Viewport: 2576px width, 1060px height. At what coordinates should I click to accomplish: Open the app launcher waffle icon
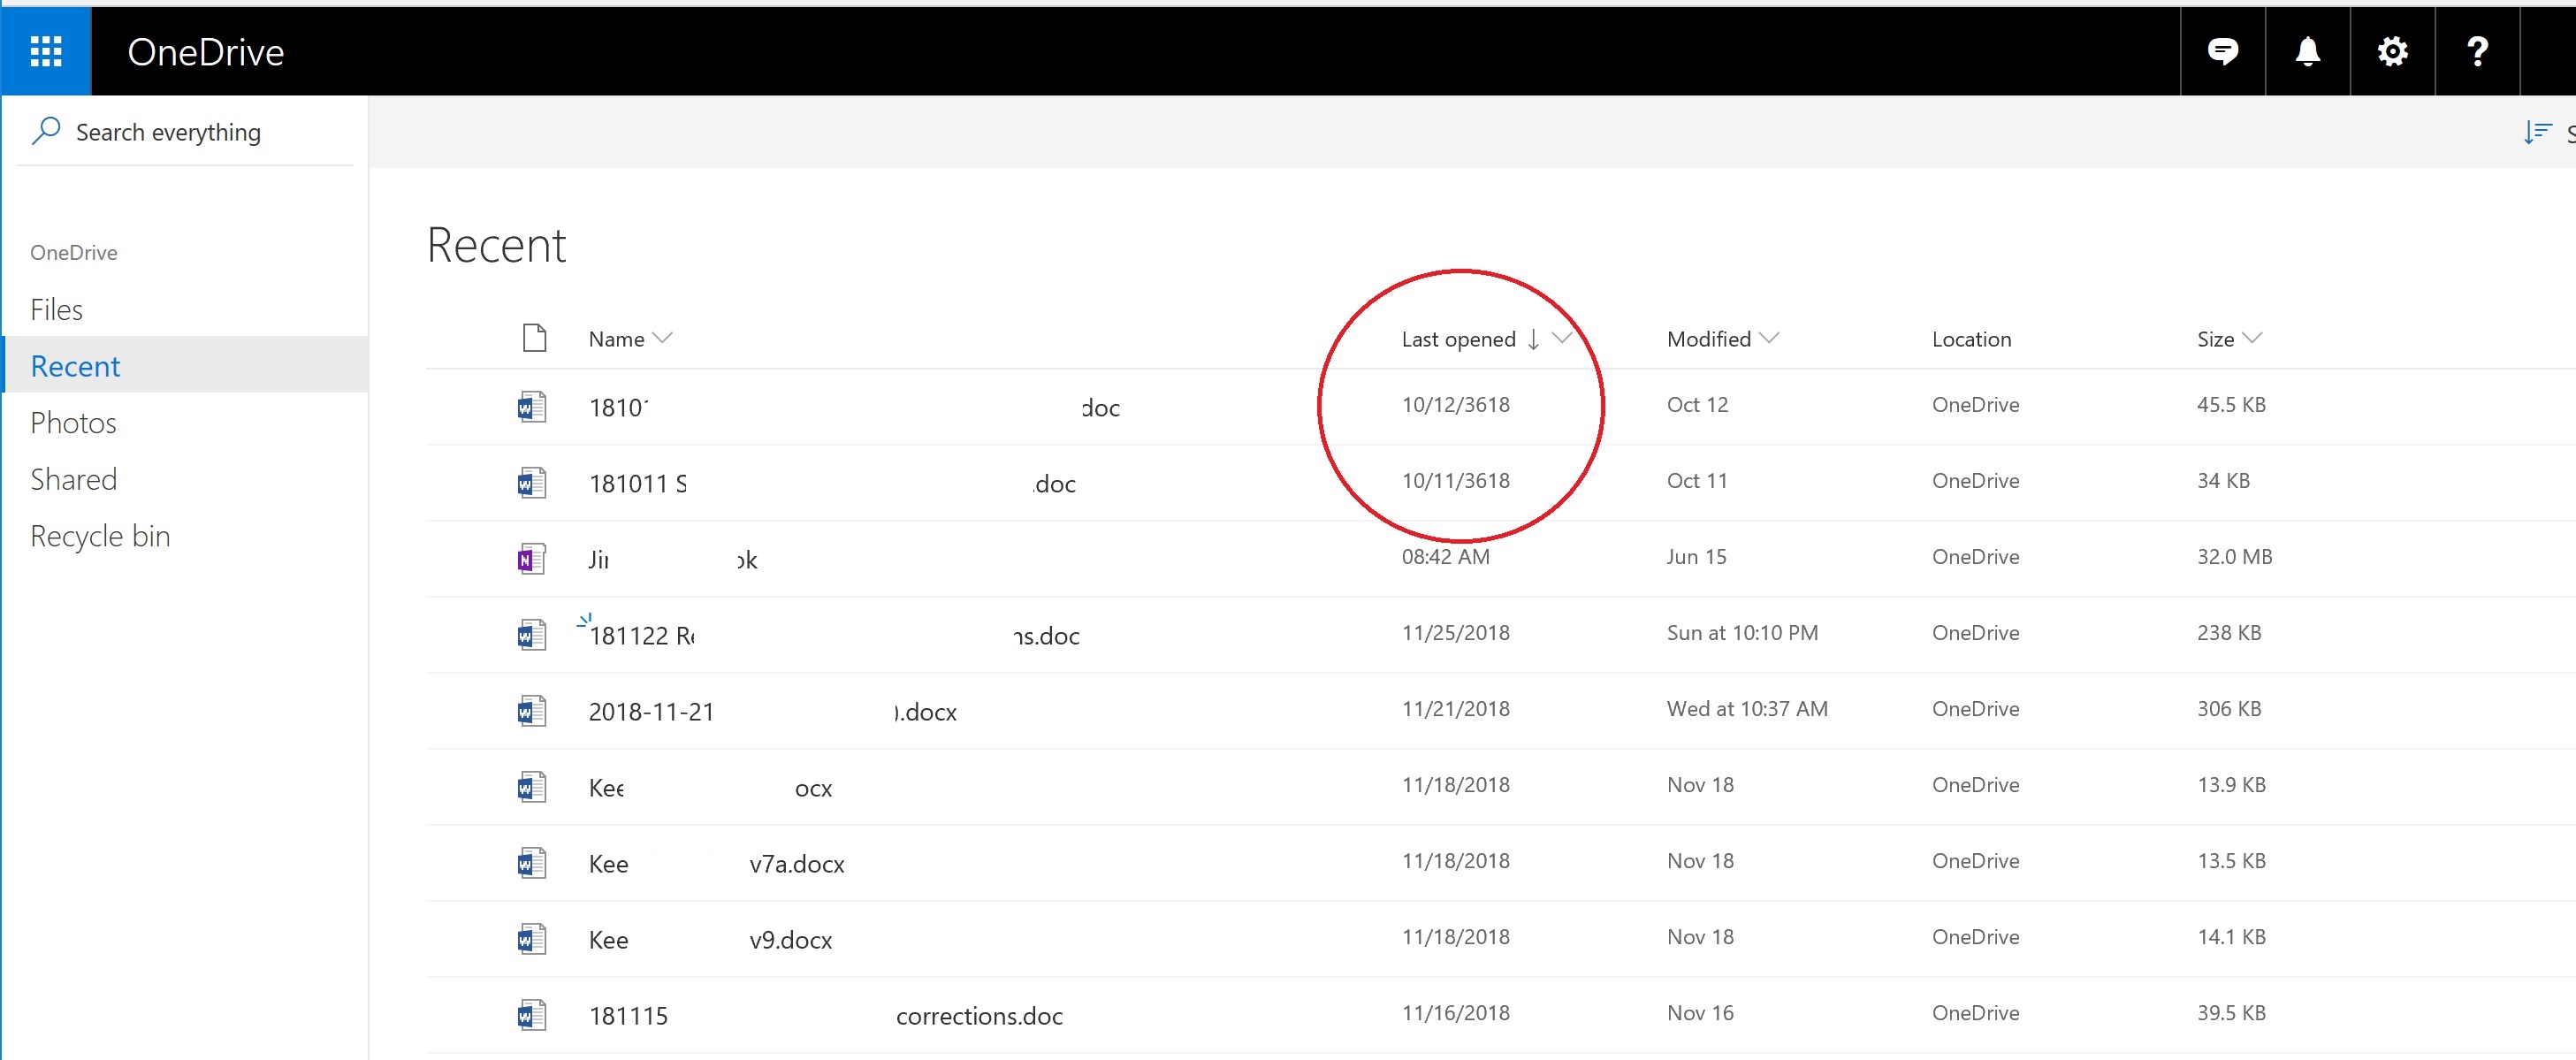[x=46, y=51]
